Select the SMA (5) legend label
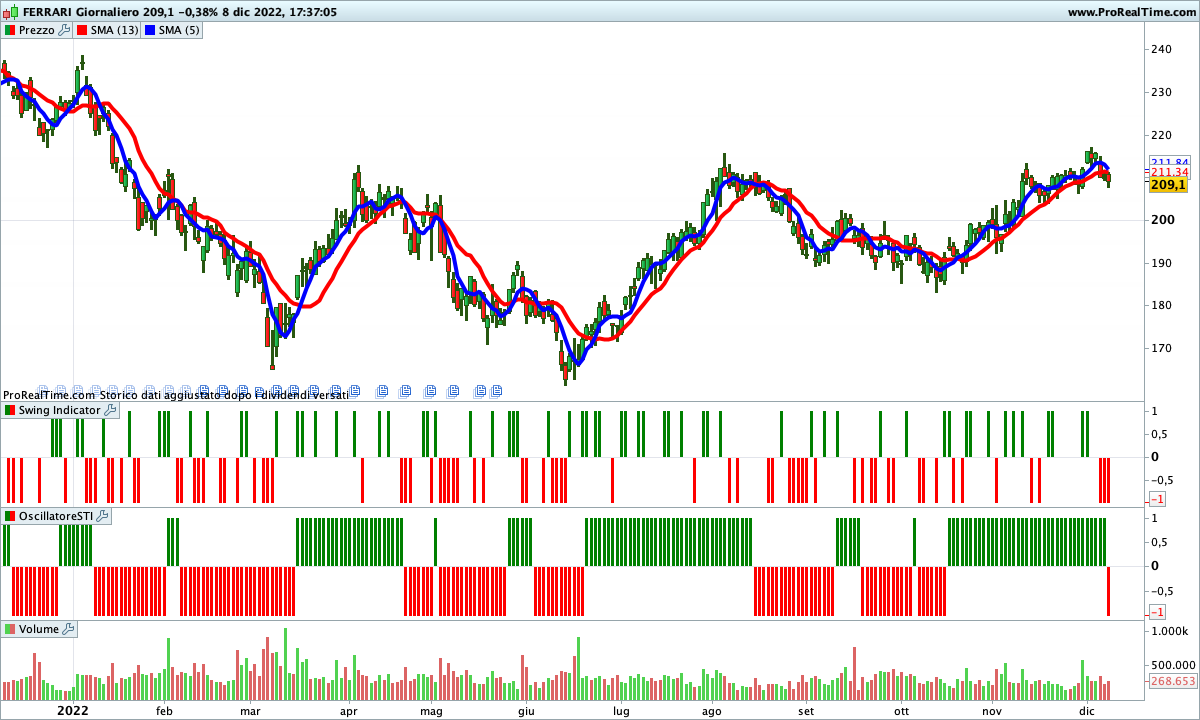Image resolution: width=1200 pixels, height=720 pixels. 180,30
